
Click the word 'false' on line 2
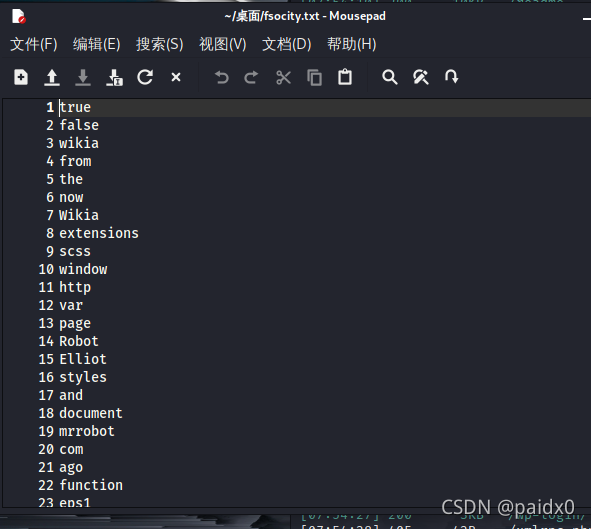[79, 125]
